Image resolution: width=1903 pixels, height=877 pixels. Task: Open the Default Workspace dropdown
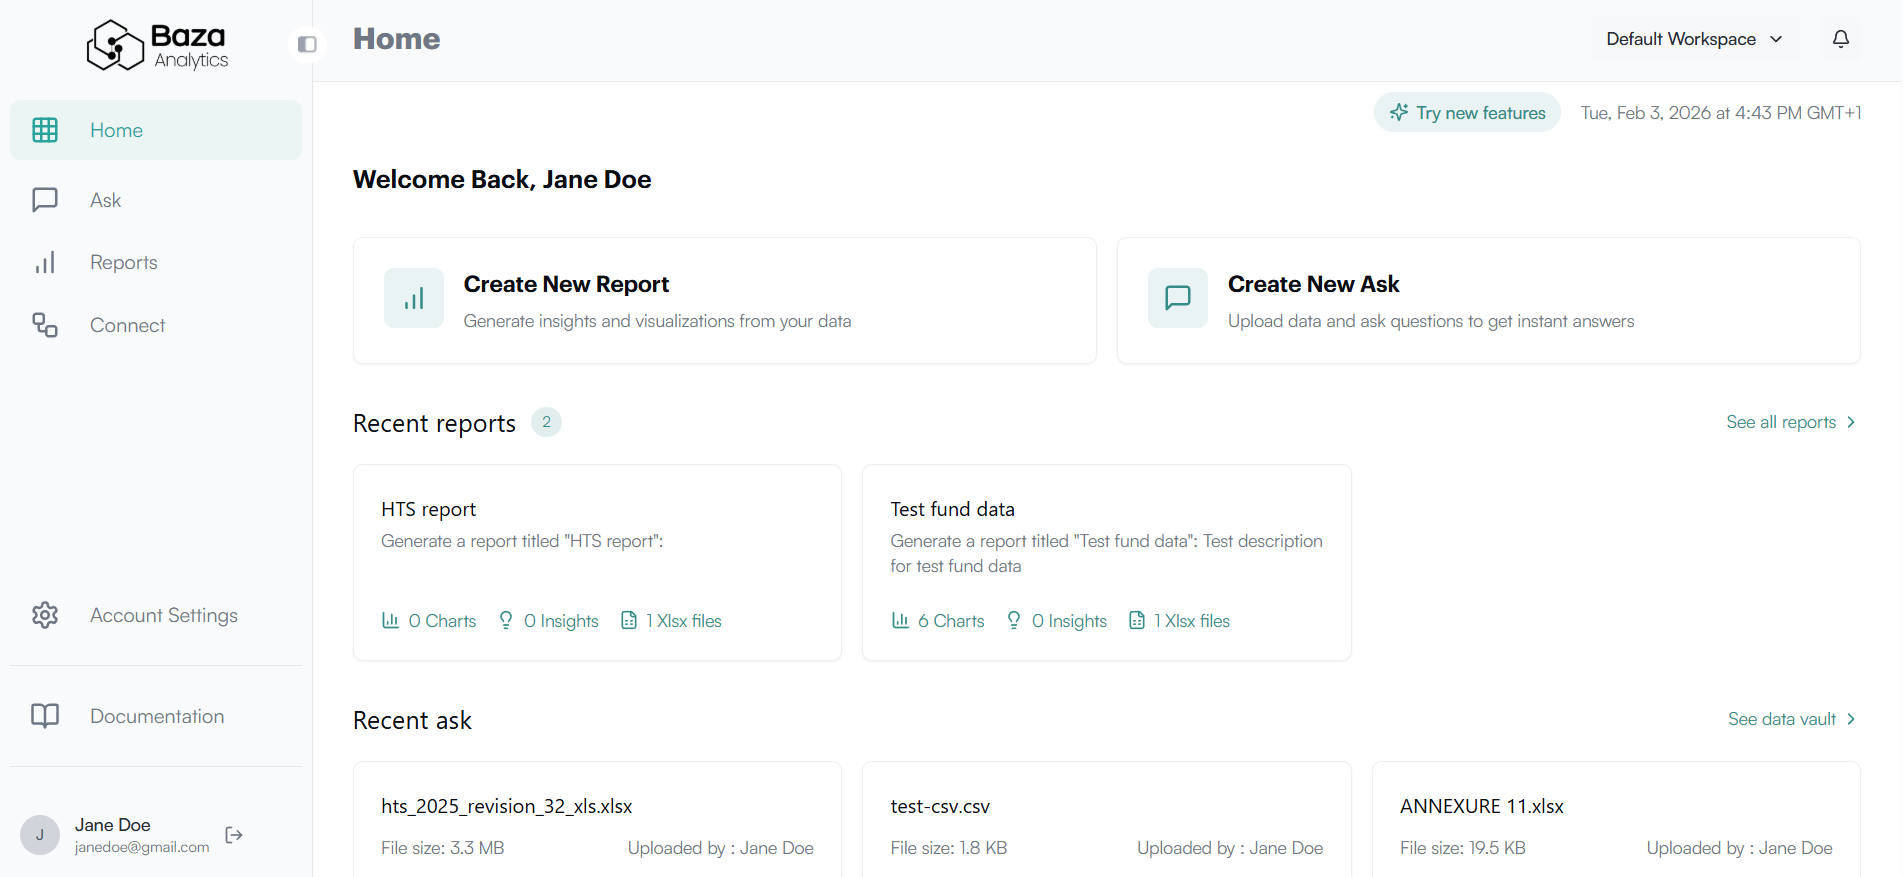1694,39
